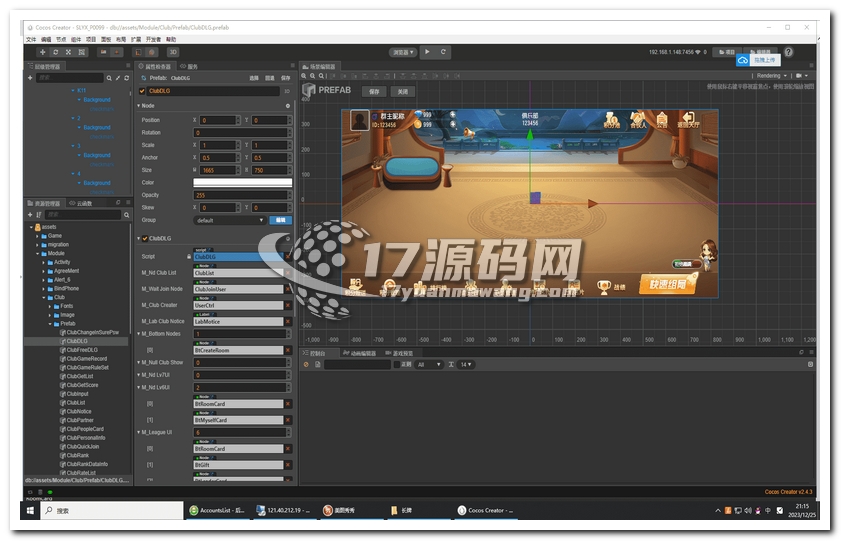841x541 pixels.
Task: Click the Node section gear settings icon
Action: (x=287, y=106)
